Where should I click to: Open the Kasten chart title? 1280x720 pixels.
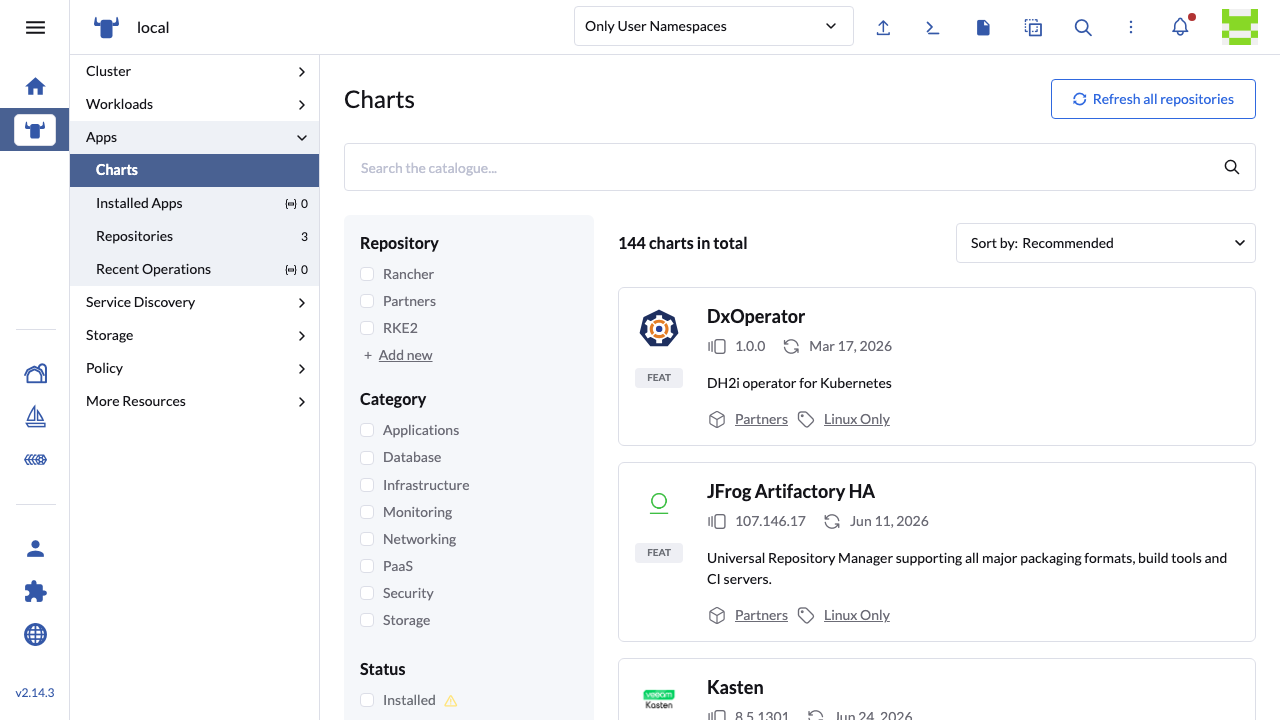[x=735, y=687]
